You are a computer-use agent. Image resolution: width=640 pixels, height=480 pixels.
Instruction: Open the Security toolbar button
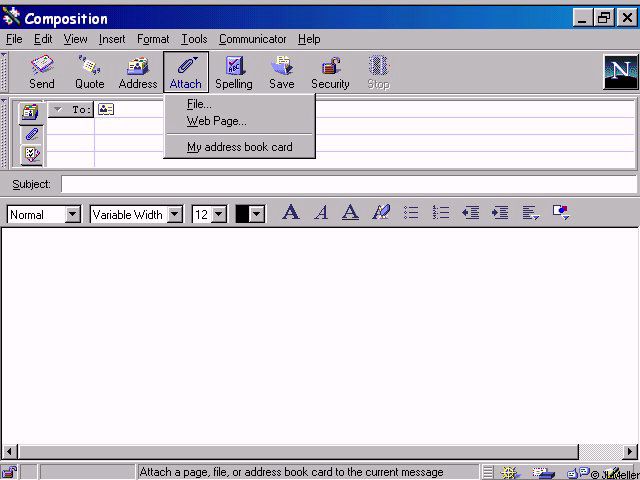click(330, 73)
